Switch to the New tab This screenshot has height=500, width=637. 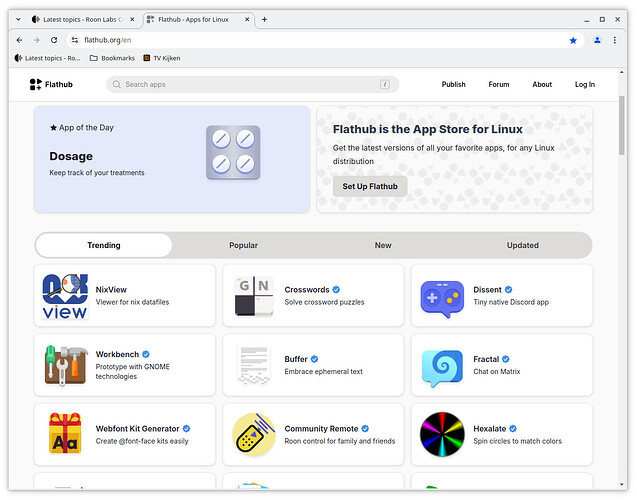[383, 245]
